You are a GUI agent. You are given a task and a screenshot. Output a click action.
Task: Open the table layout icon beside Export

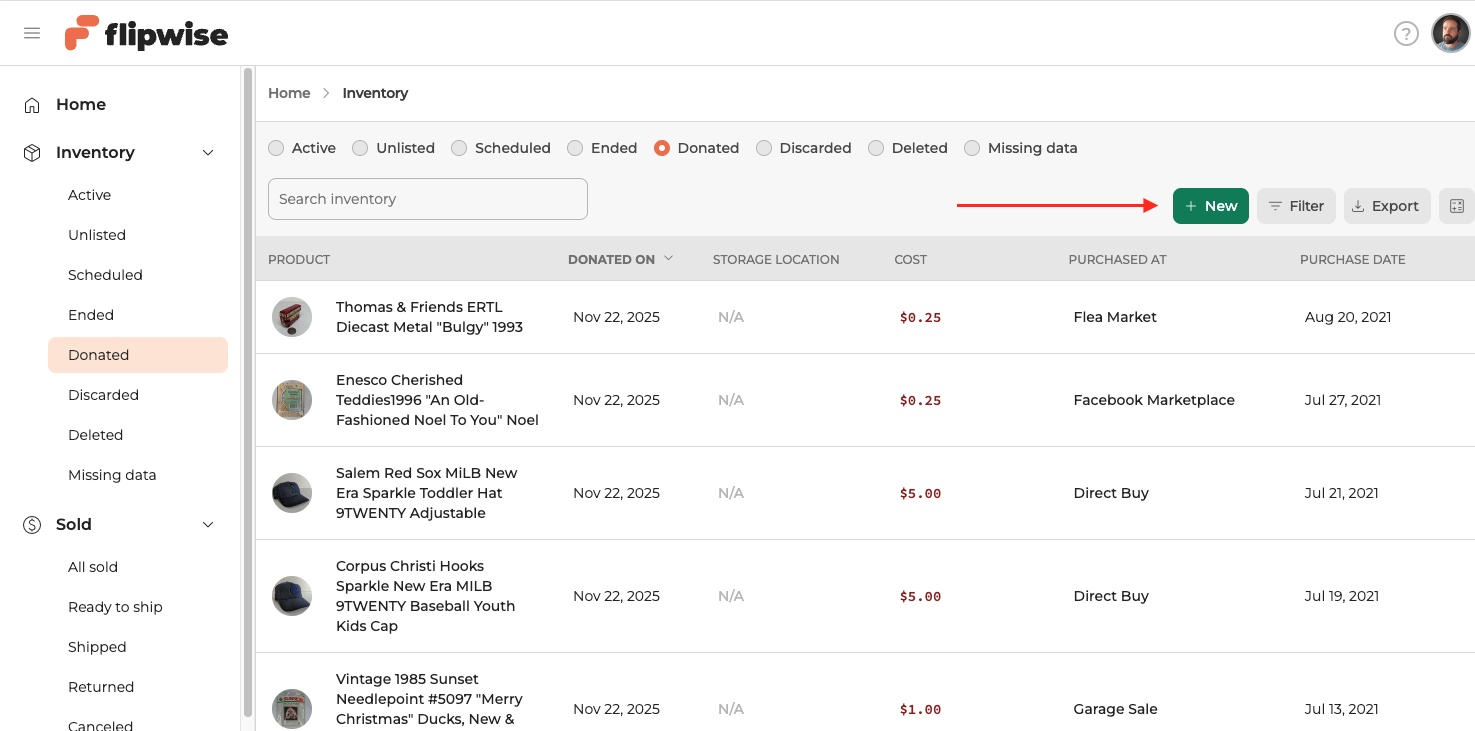(x=1456, y=206)
